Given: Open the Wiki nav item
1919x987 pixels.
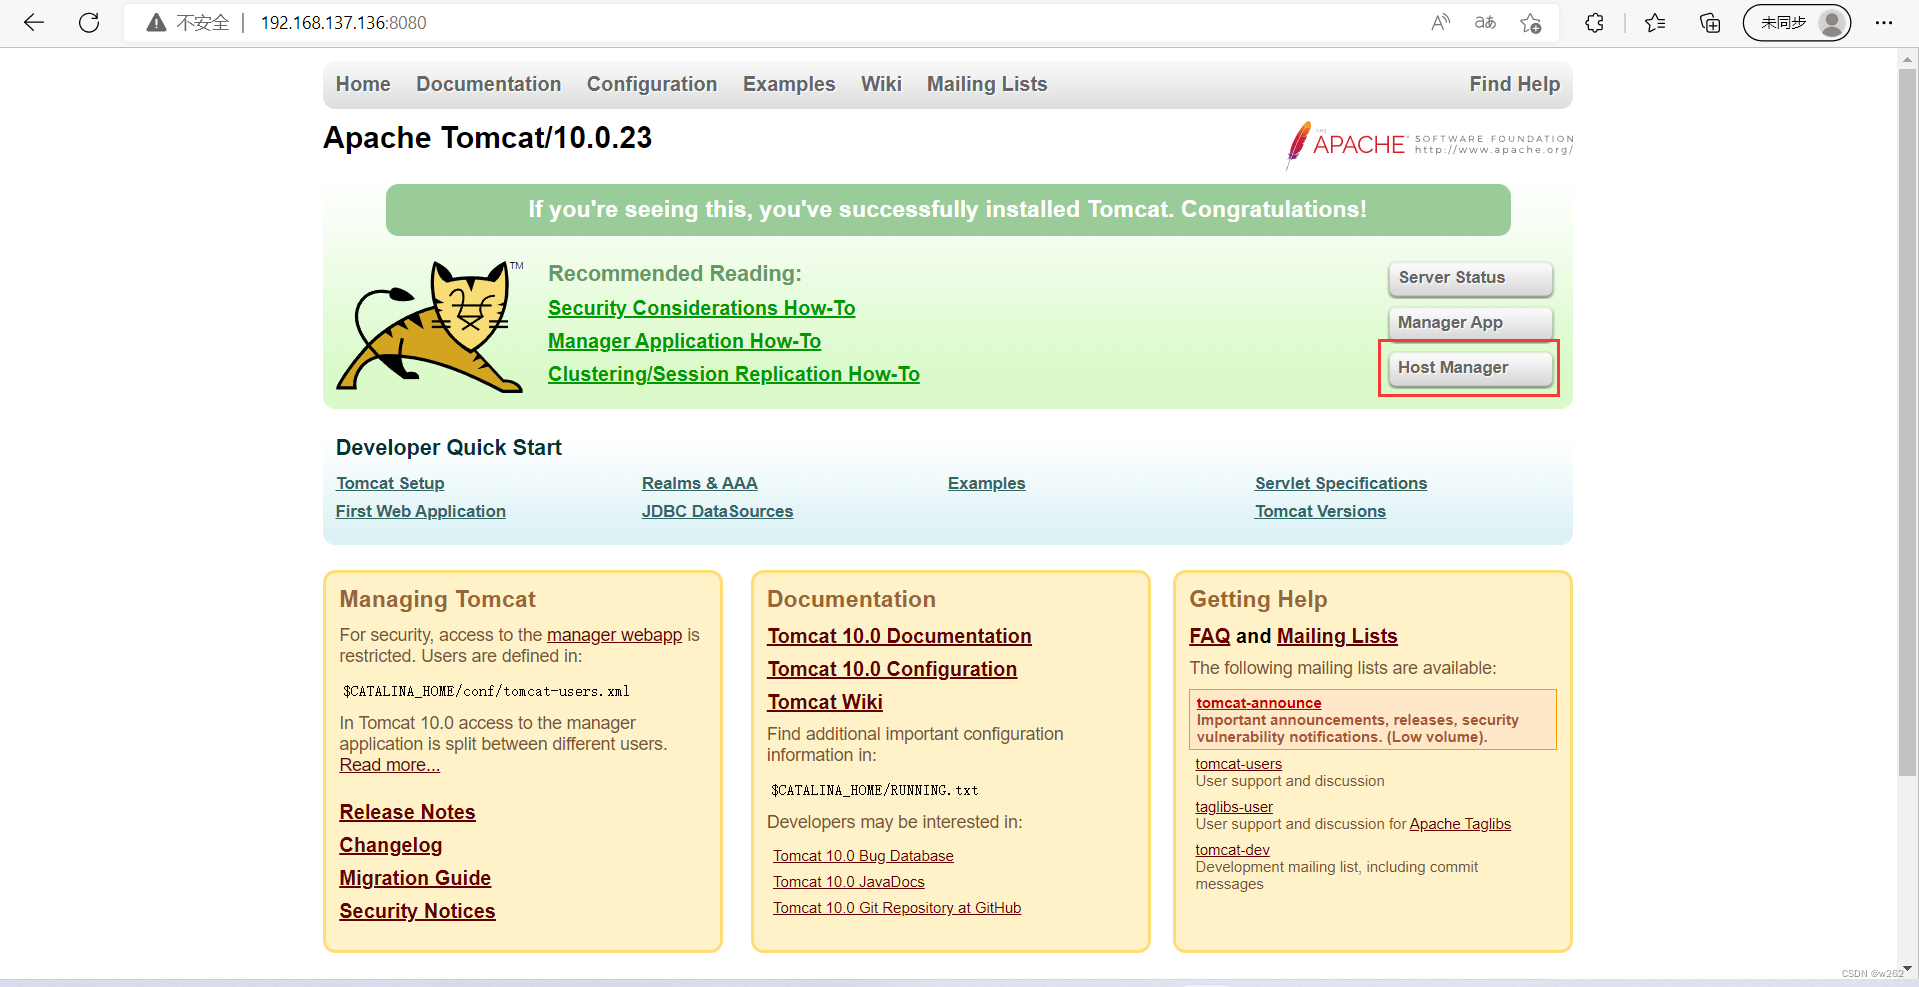Looking at the screenshot, I should (881, 84).
